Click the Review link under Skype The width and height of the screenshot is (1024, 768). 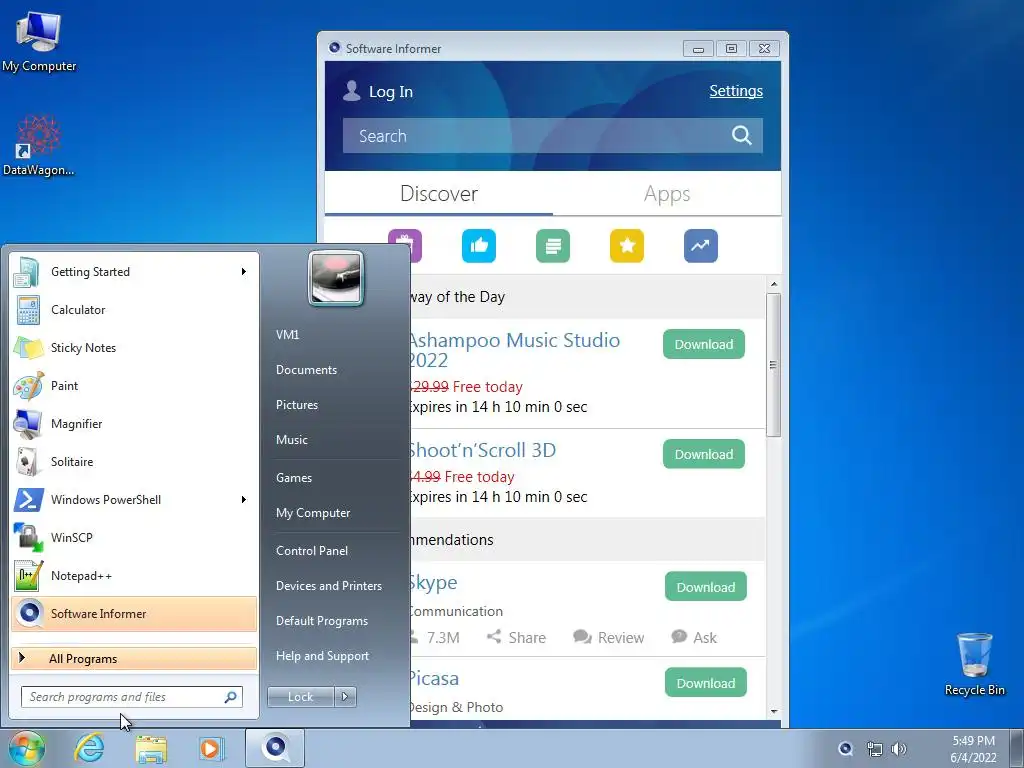click(x=609, y=637)
